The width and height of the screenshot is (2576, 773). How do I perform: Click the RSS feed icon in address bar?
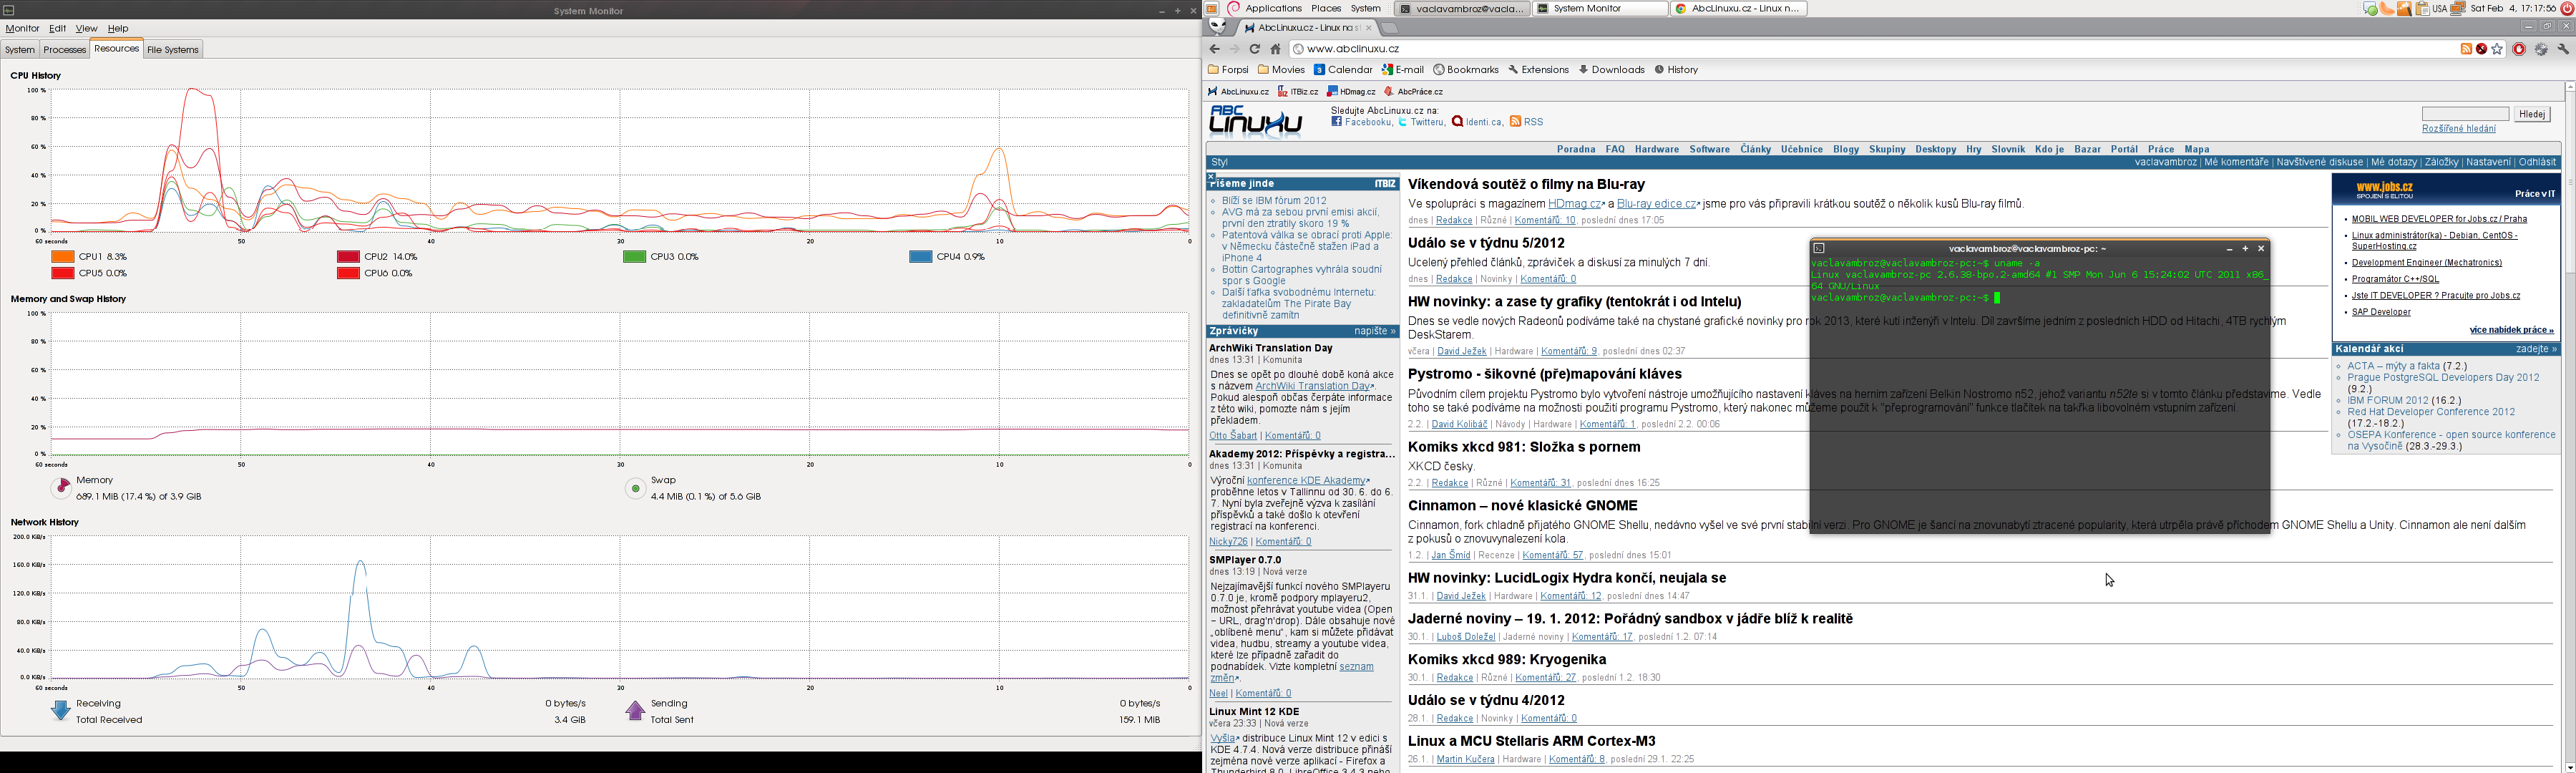pyautogui.click(x=2466, y=49)
